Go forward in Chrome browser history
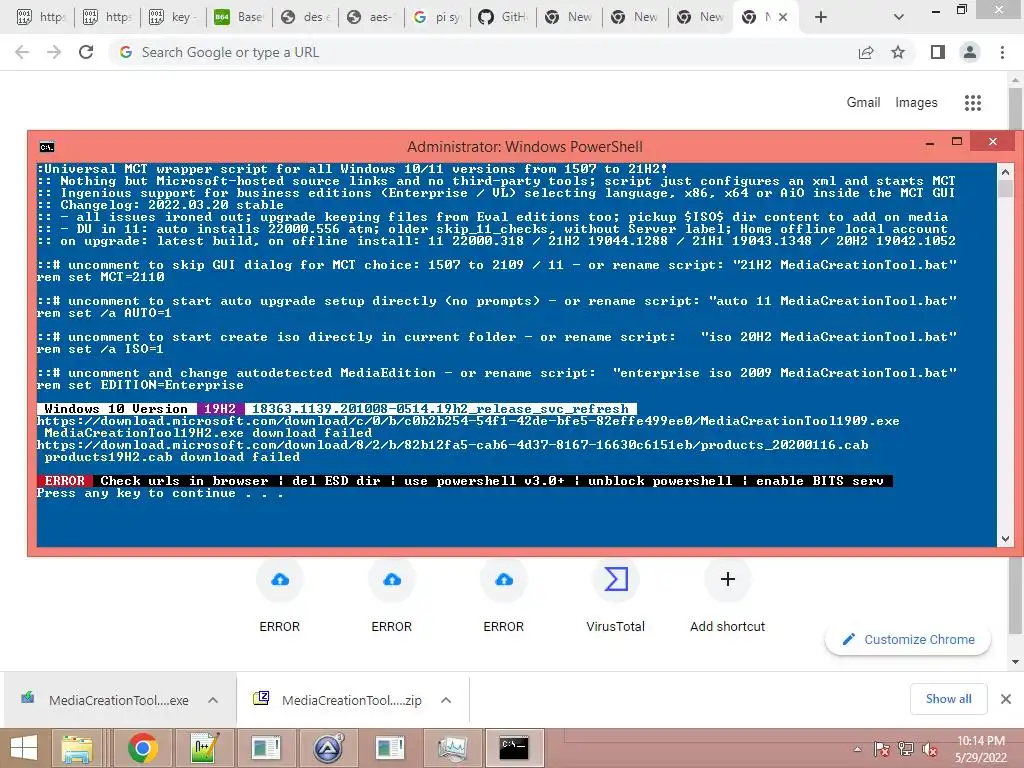This screenshot has width=1024, height=768. (x=54, y=52)
